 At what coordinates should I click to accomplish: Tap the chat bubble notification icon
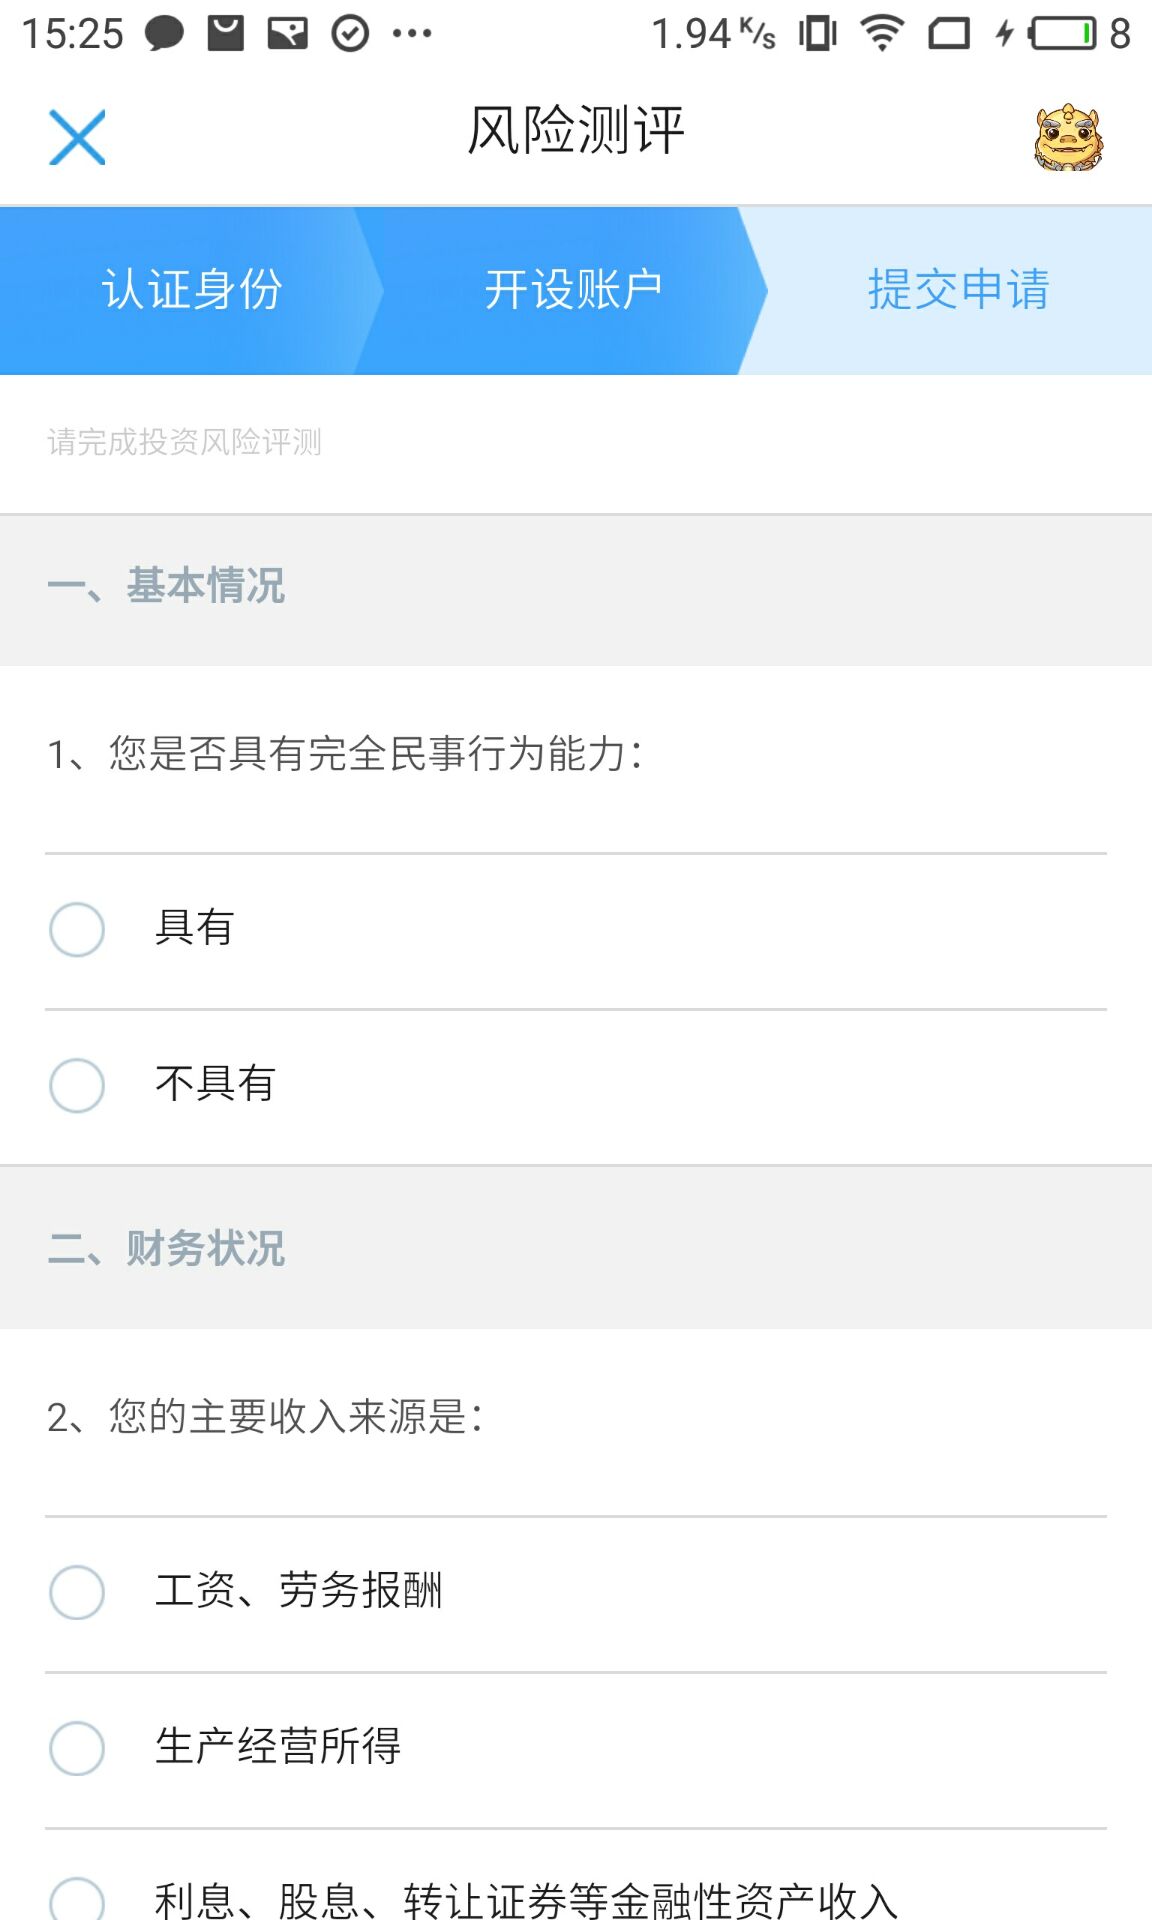pyautogui.click(x=164, y=34)
